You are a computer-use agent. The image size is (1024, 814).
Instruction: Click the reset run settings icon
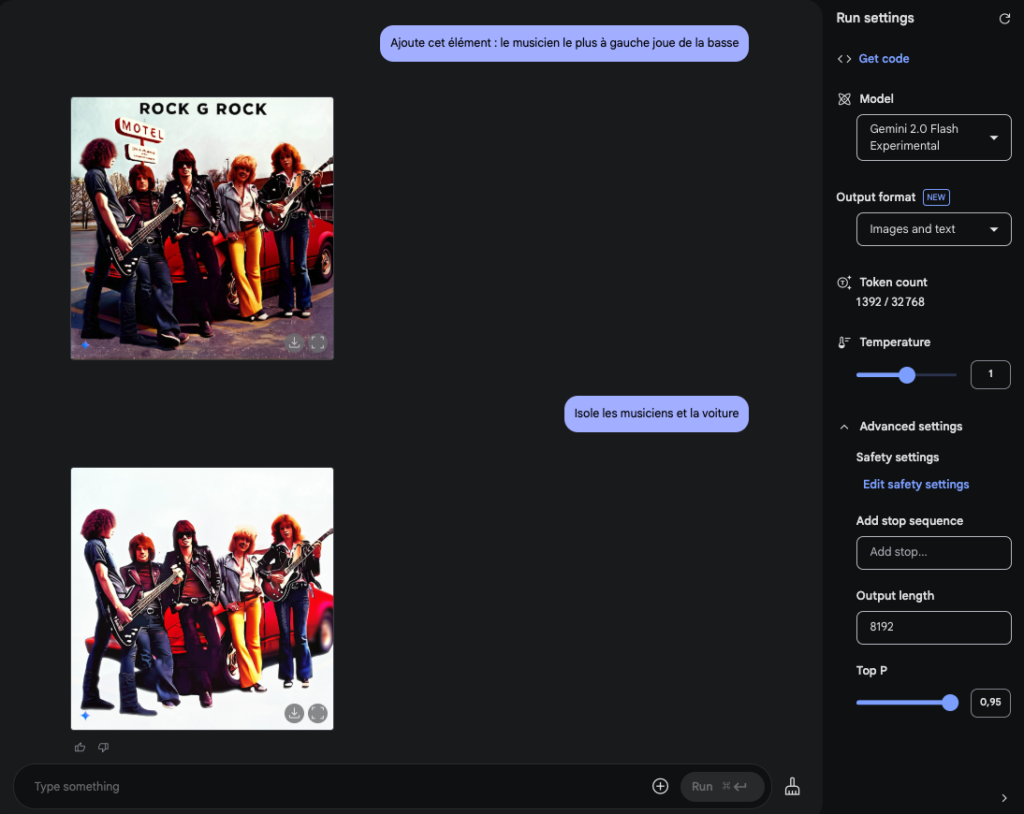1004,19
